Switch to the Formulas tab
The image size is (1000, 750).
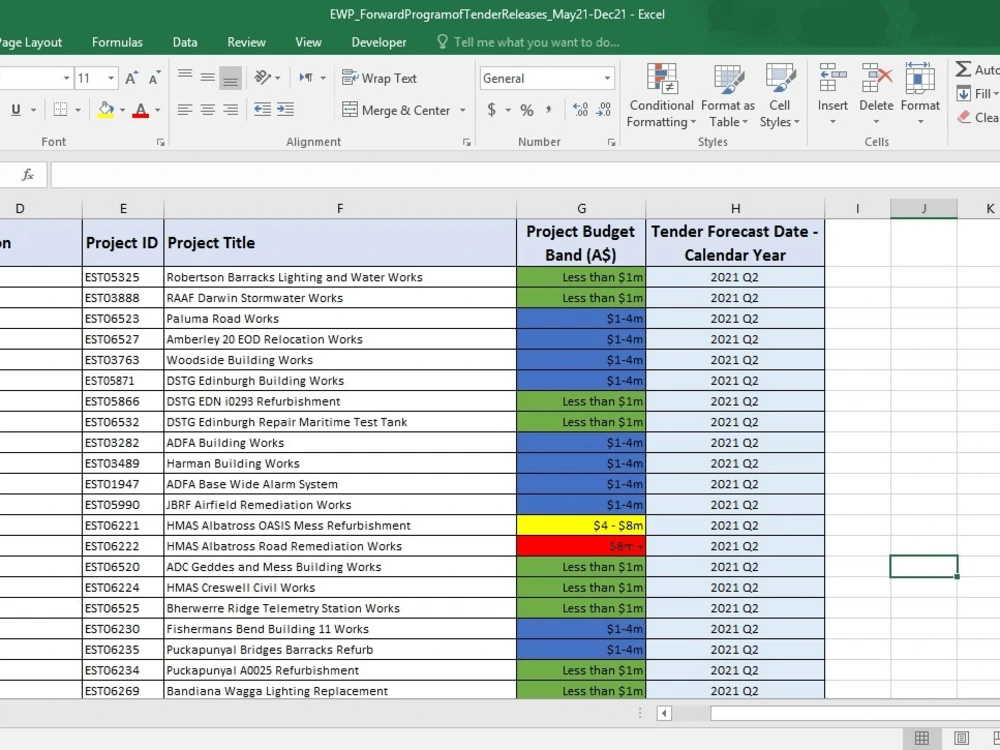click(117, 42)
